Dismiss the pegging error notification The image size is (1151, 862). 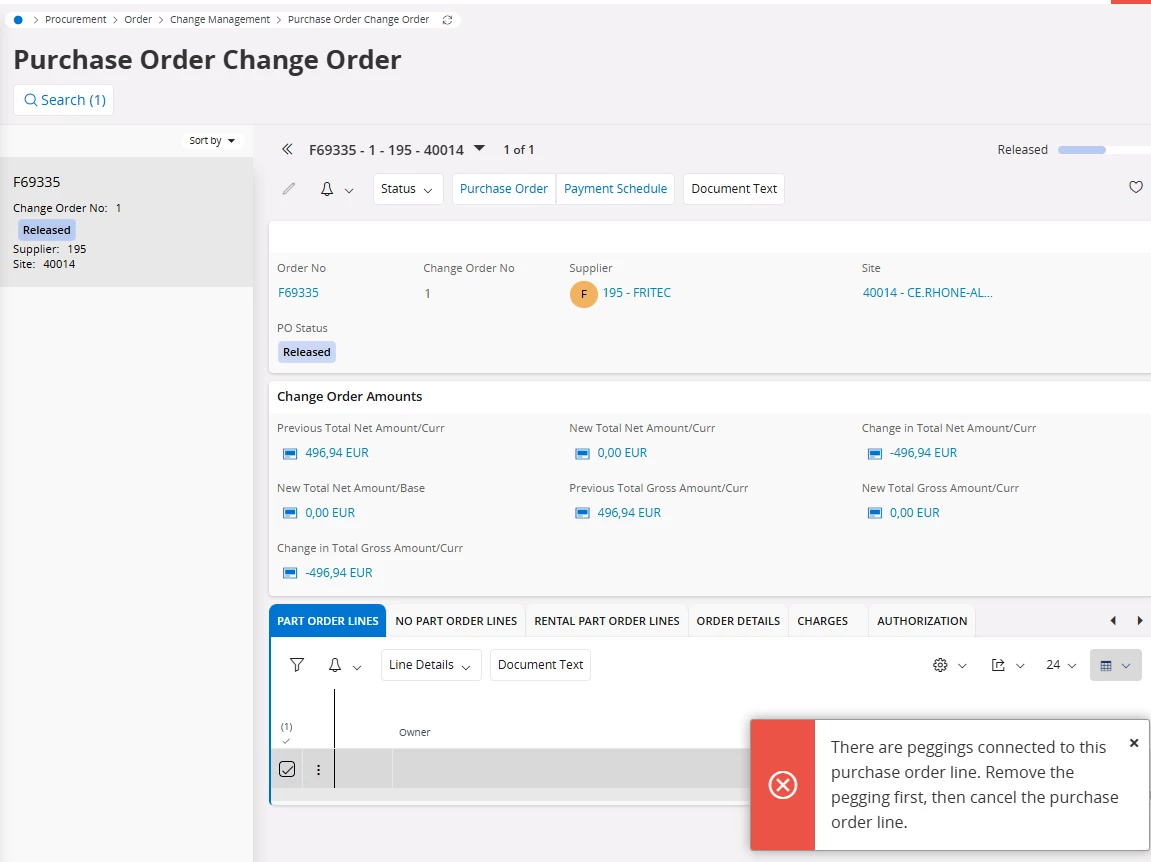click(x=1133, y=743)
